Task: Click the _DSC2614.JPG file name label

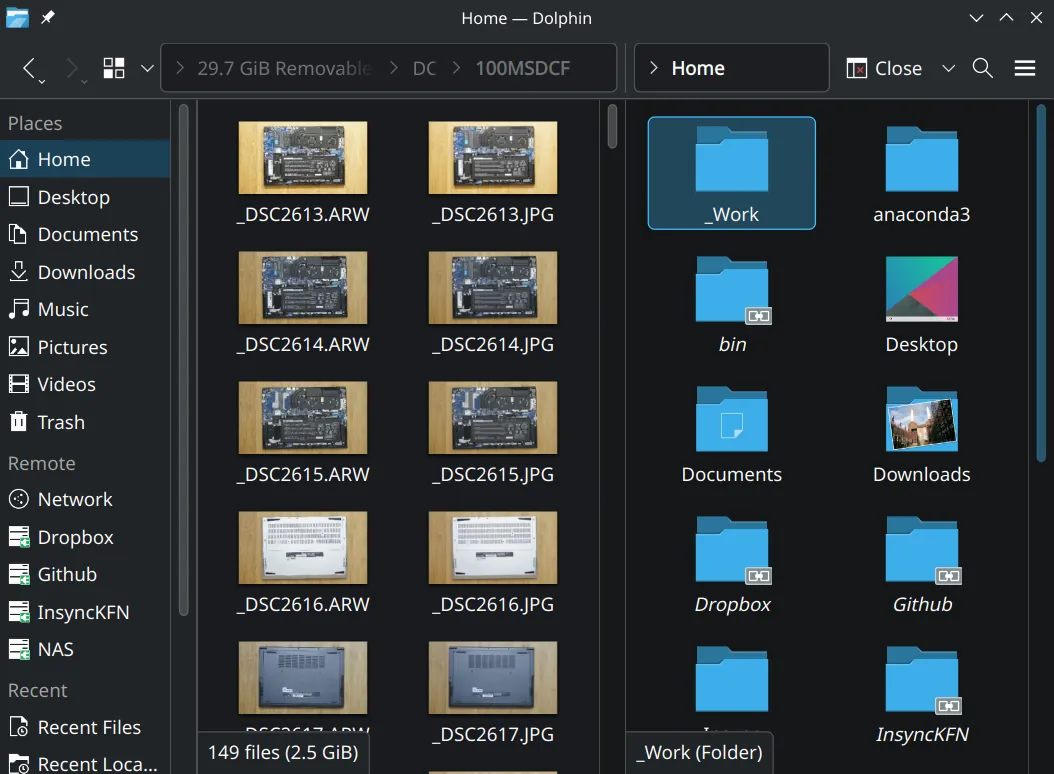Action: tap(493, 344)
